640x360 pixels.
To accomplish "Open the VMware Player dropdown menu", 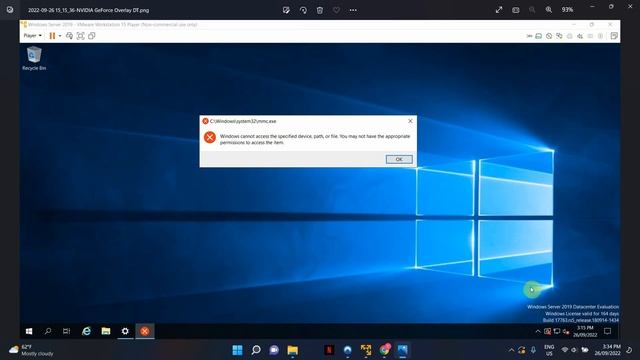I will [x=32, y=36].
